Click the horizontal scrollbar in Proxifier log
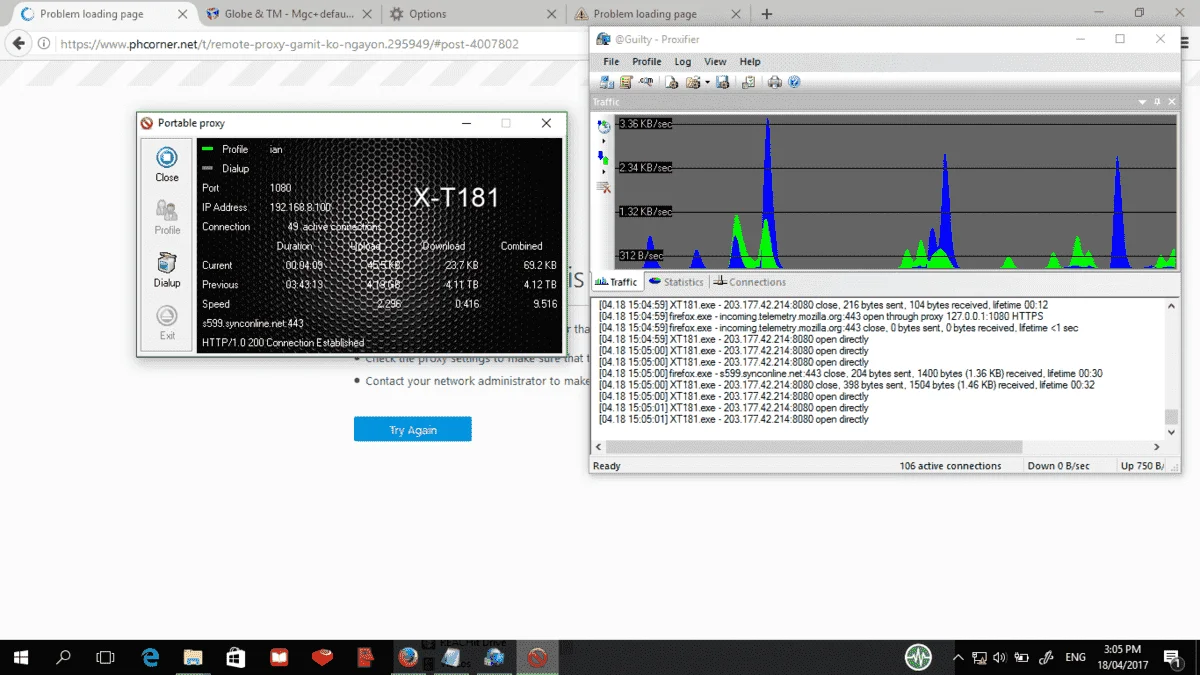1200x675 pixels. pos(813,447)
